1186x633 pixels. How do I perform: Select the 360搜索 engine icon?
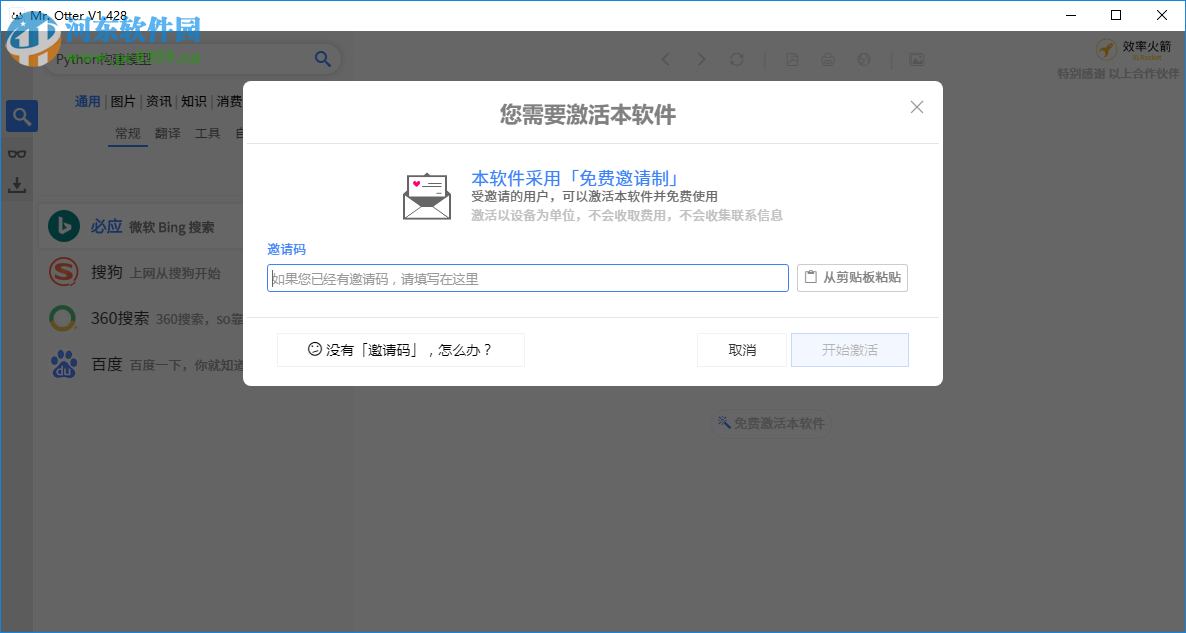tap(63, 318)
